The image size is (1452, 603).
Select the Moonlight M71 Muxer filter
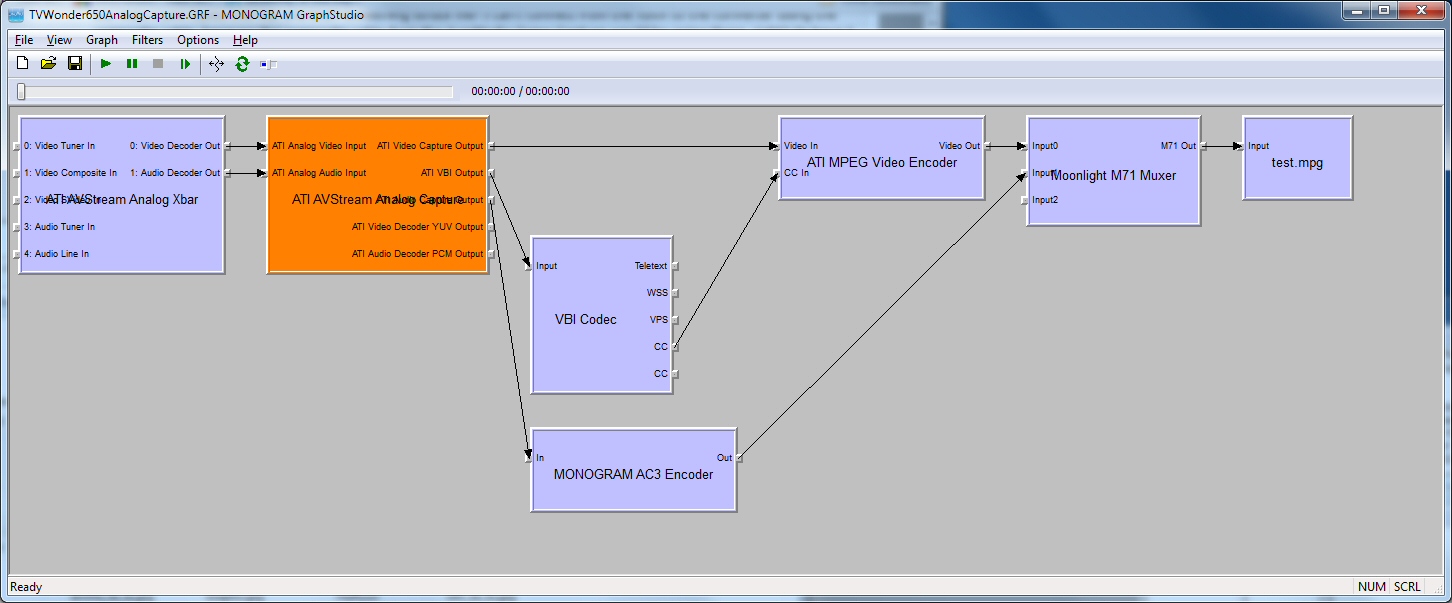(1113, 170)
